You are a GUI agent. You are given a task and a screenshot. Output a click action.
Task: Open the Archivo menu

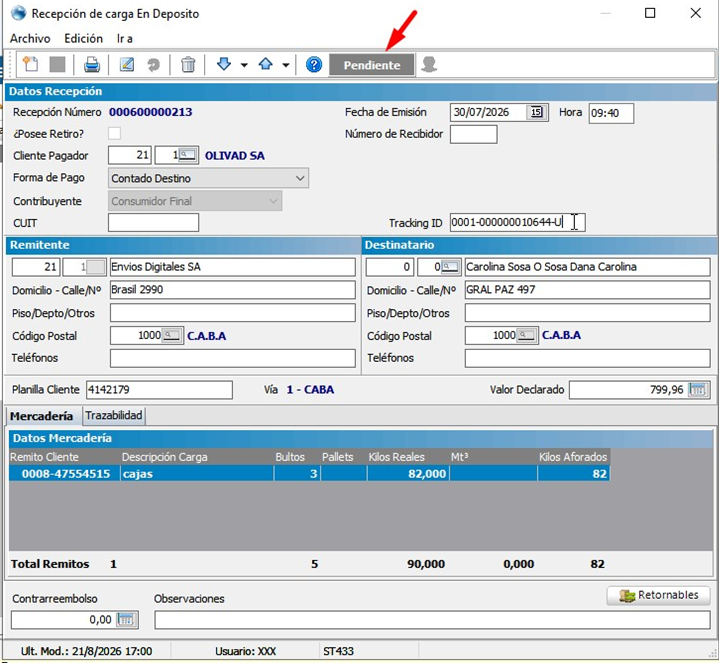point(30,39)
